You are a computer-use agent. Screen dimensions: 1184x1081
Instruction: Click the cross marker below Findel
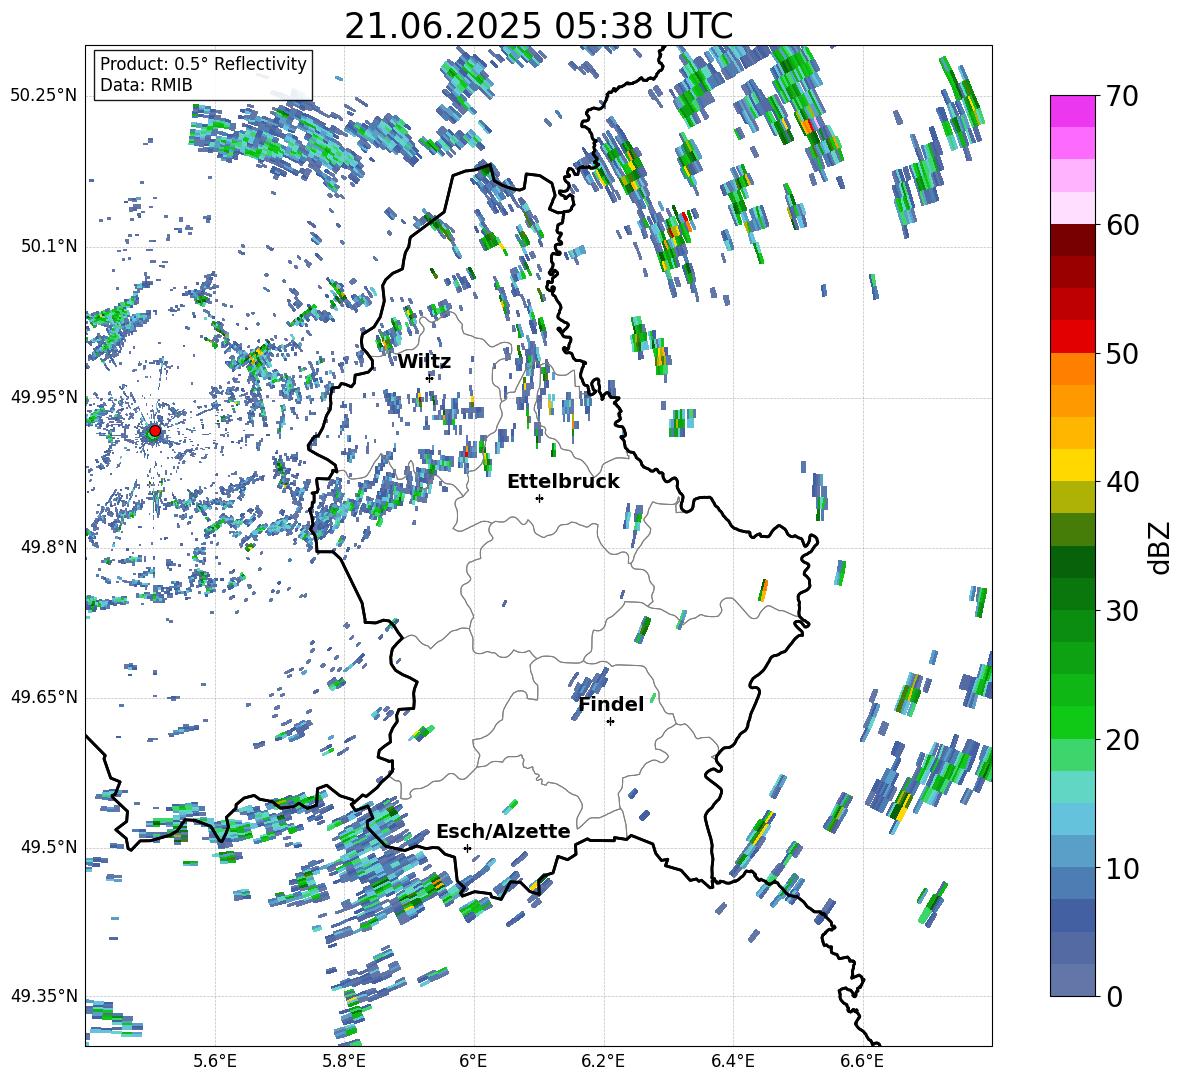point(610,722)
